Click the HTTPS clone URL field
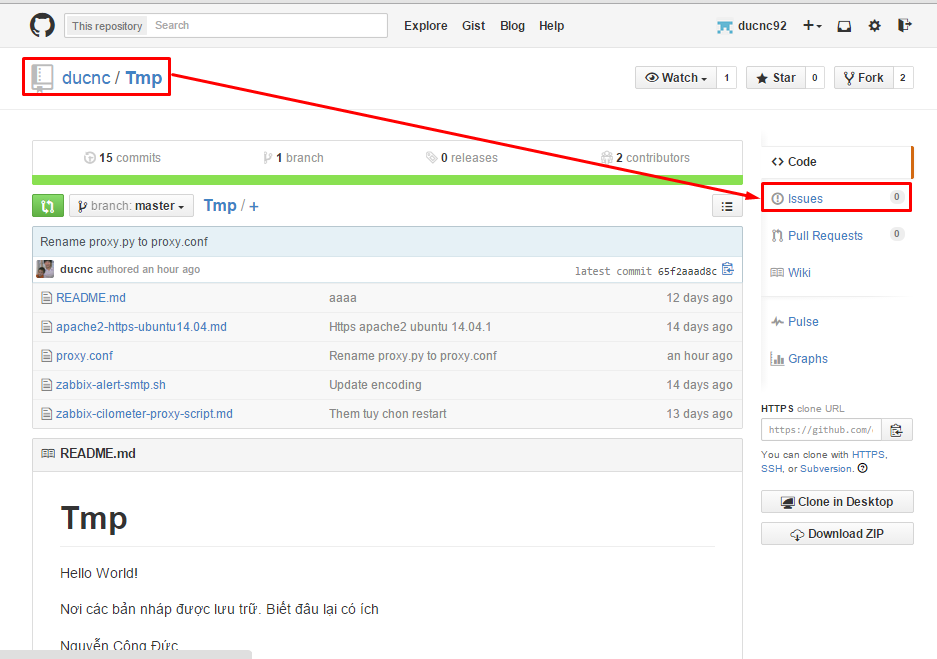Image resolution: width=937 pixels, height=659 pixels. tap(821, 430)
